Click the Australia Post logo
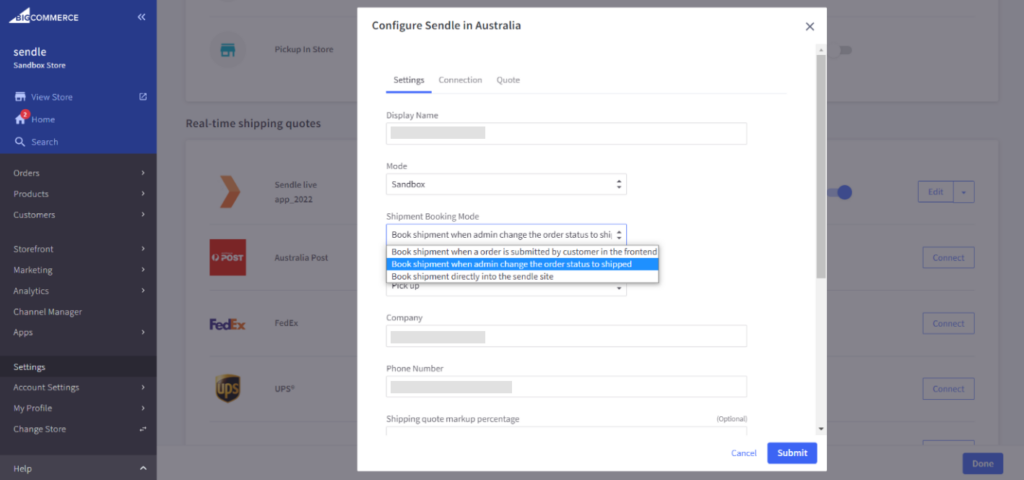This screenshot has height=480, width=1024. coord(227,257)
